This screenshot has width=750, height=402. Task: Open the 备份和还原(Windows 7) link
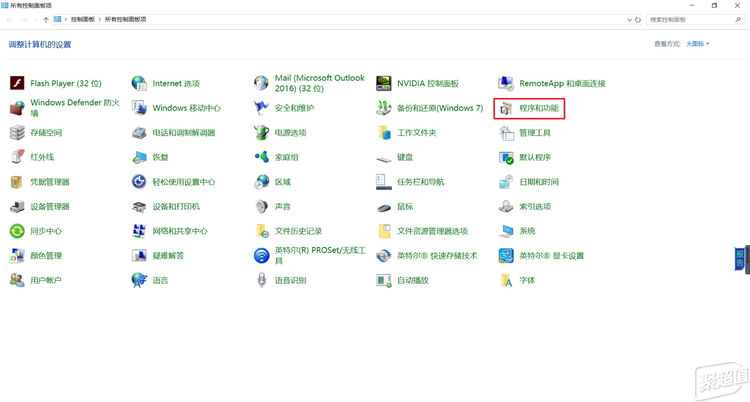tap(440, 108)
